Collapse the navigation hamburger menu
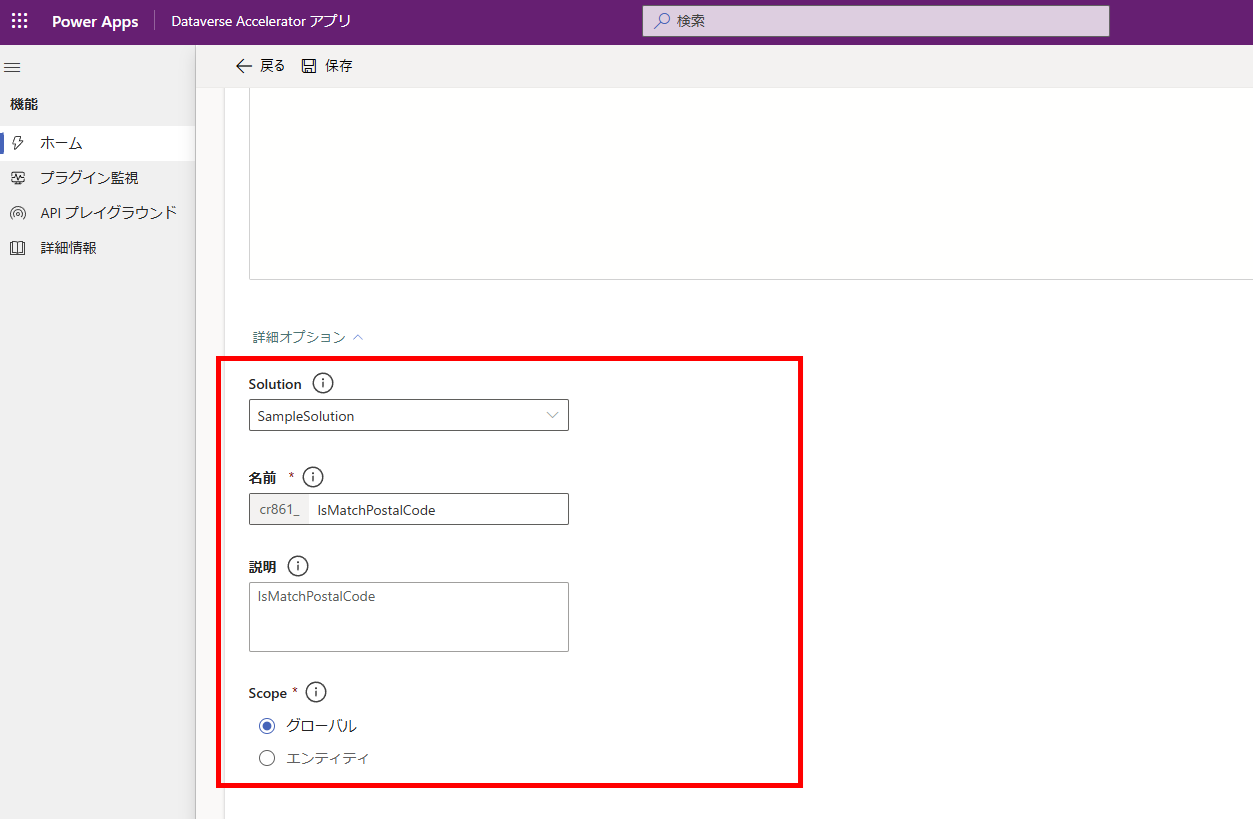This screenshot has width=1253, height=819. click(13, 67)
